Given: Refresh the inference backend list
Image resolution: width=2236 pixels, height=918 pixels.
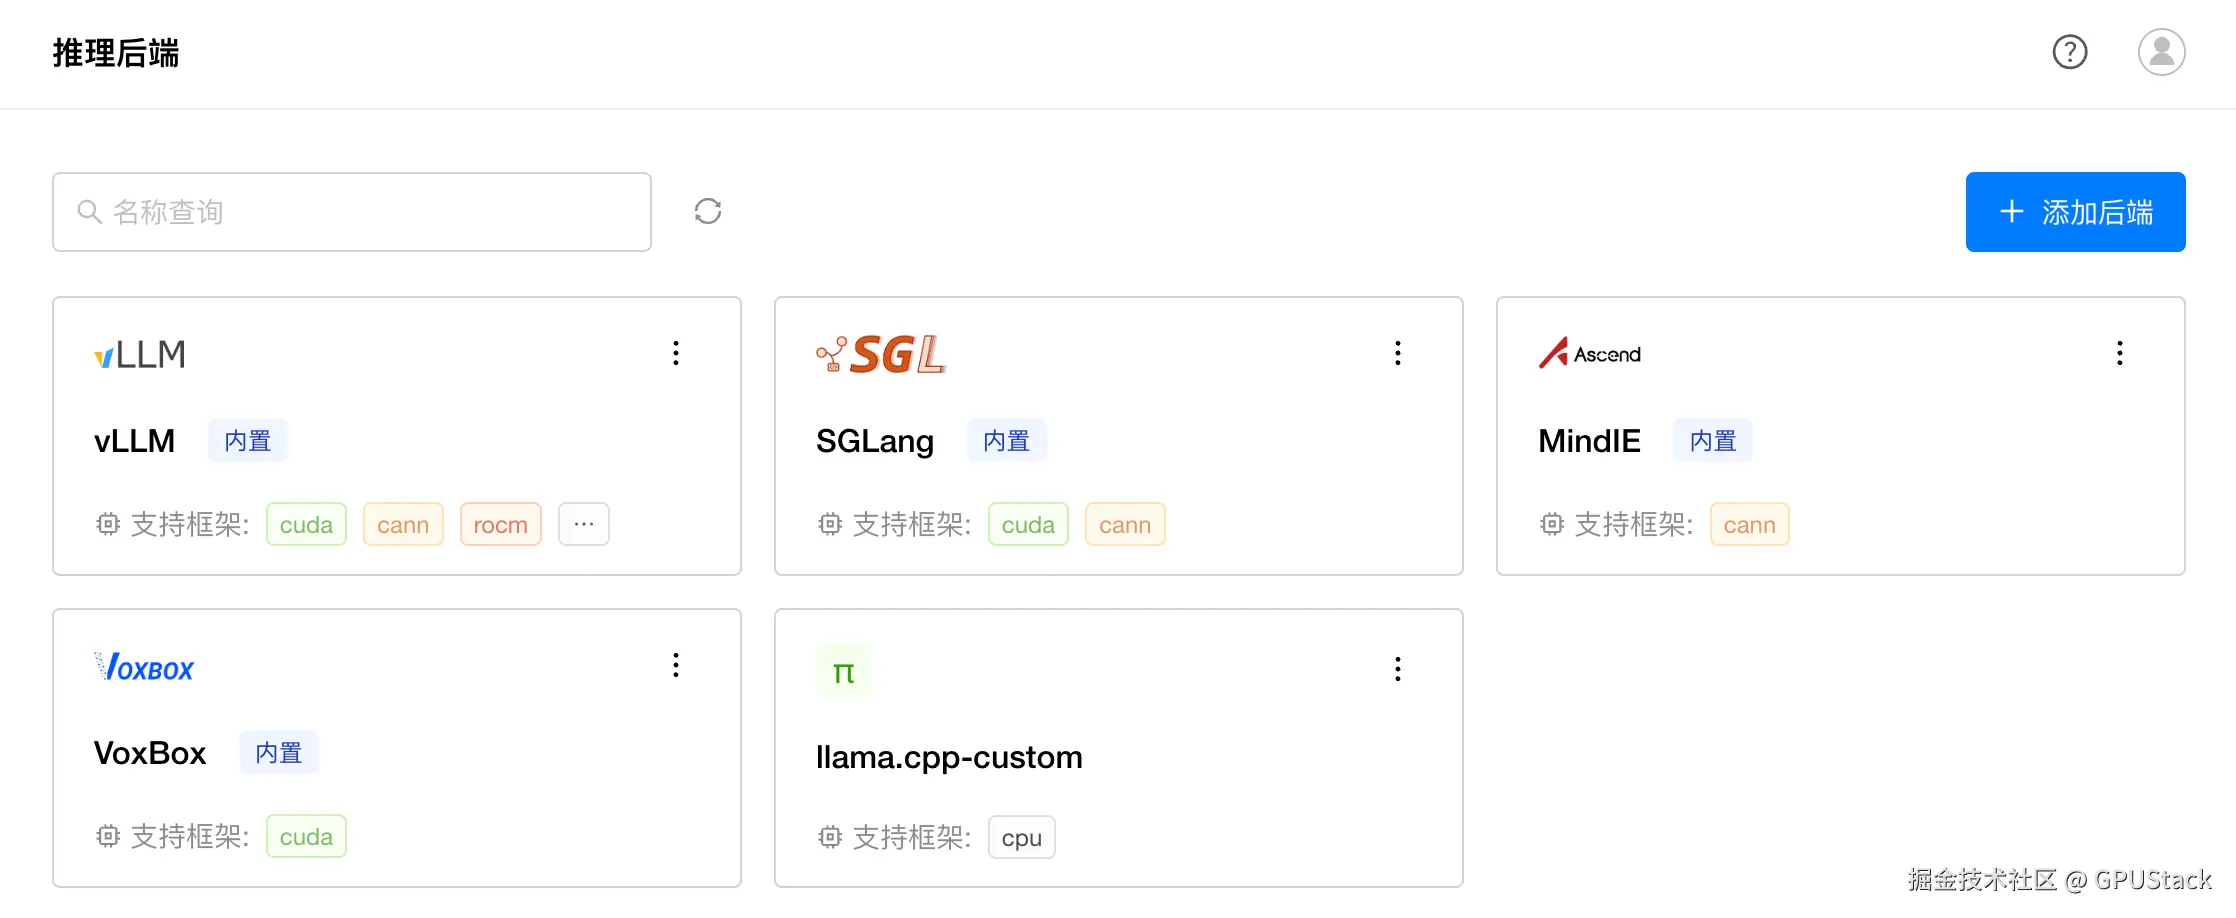Looking at the screenshot, I should point(708,211).
